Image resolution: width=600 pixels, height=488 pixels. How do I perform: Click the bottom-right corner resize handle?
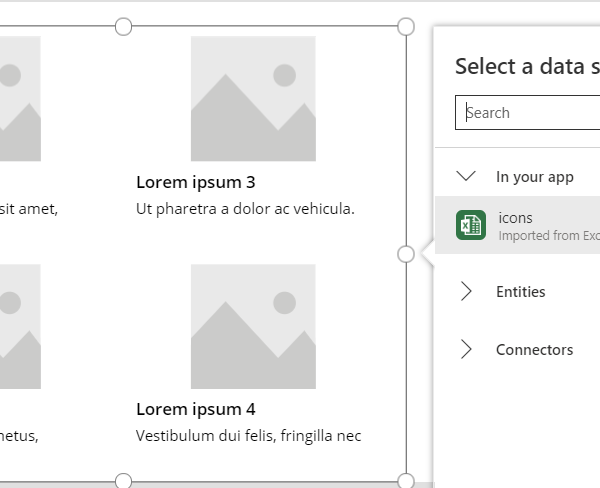406,481
